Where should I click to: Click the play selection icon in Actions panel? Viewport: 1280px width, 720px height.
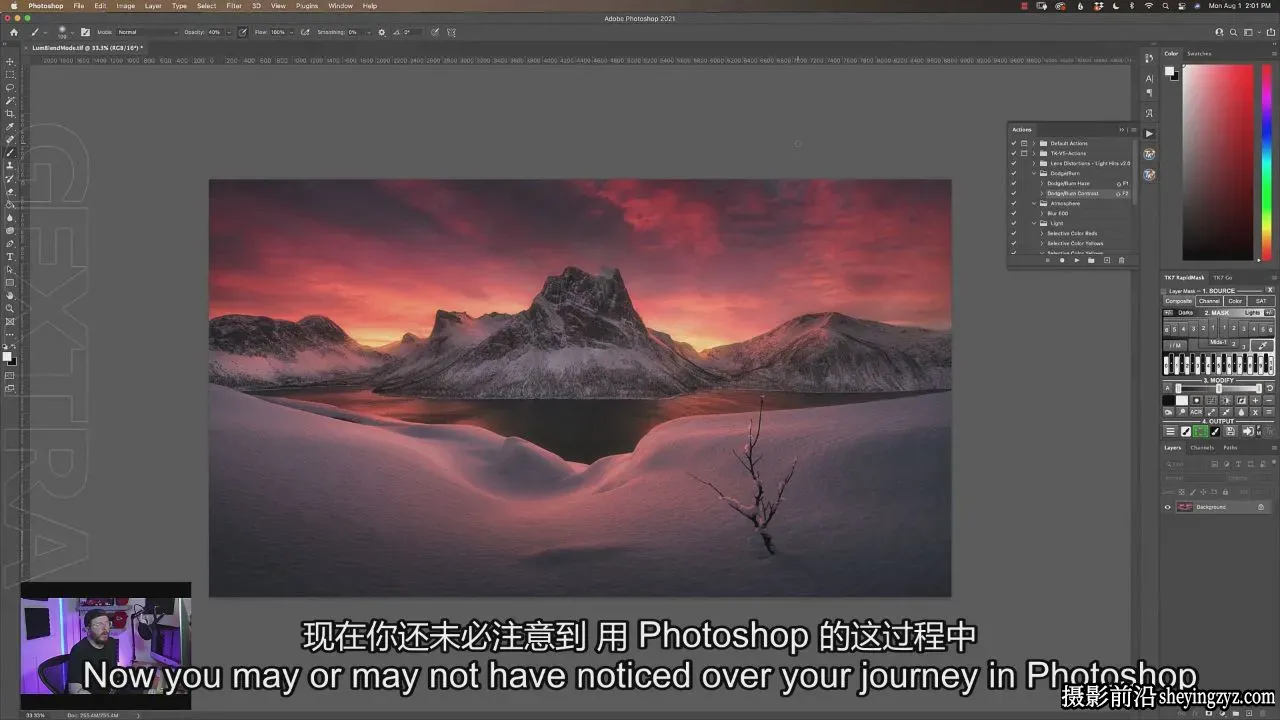pos(1077,260)
